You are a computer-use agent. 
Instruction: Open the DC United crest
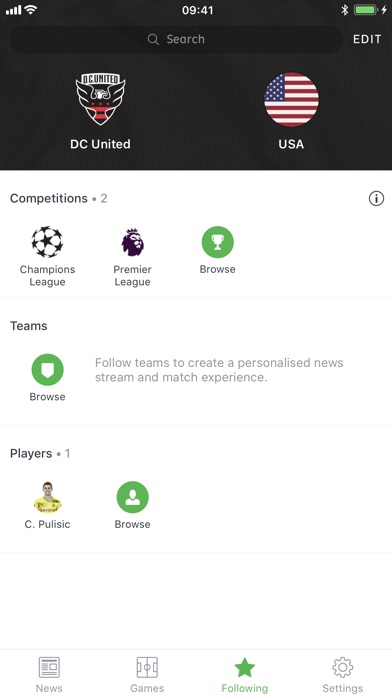[100, 99]
